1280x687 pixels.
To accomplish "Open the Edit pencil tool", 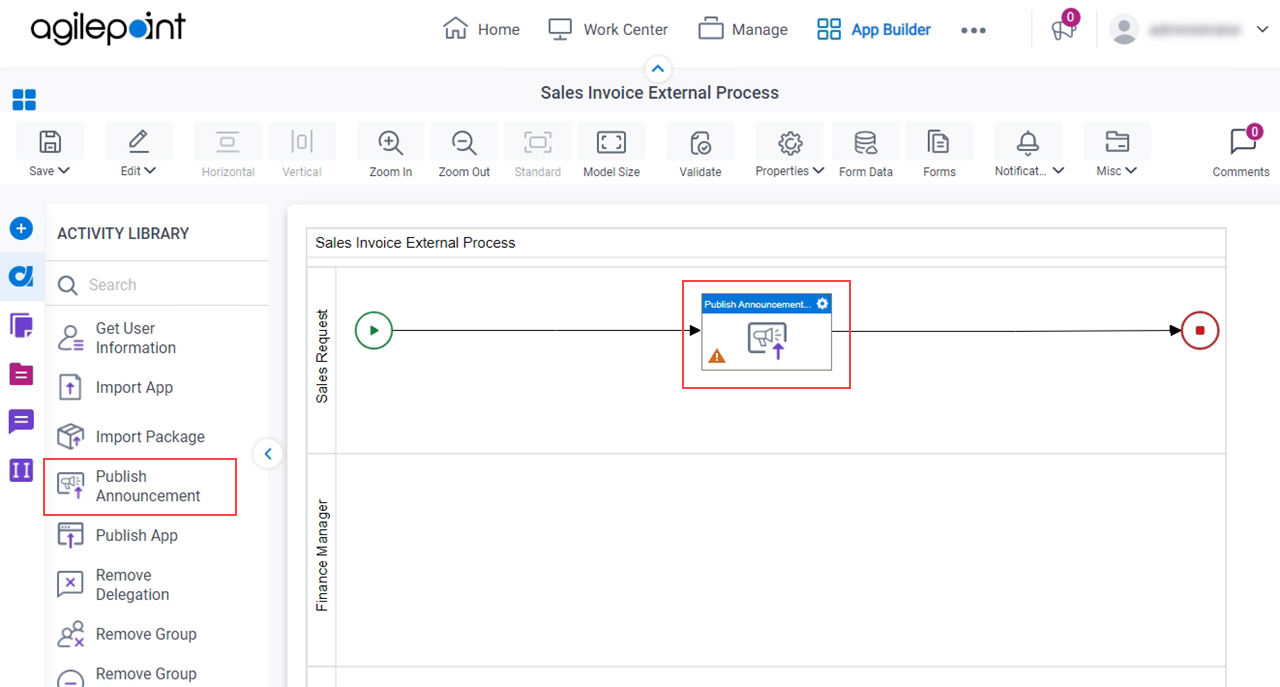I will [139, 141].
